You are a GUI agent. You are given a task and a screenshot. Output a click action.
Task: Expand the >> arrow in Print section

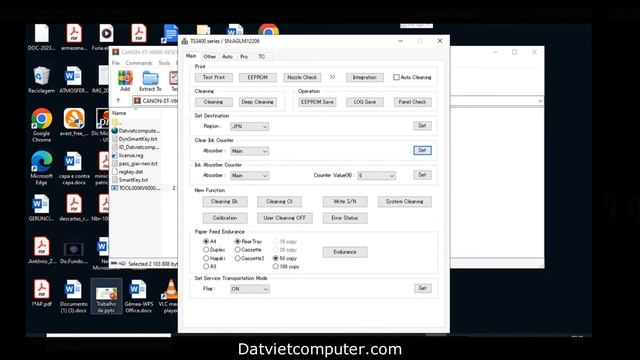click(332, 77)
